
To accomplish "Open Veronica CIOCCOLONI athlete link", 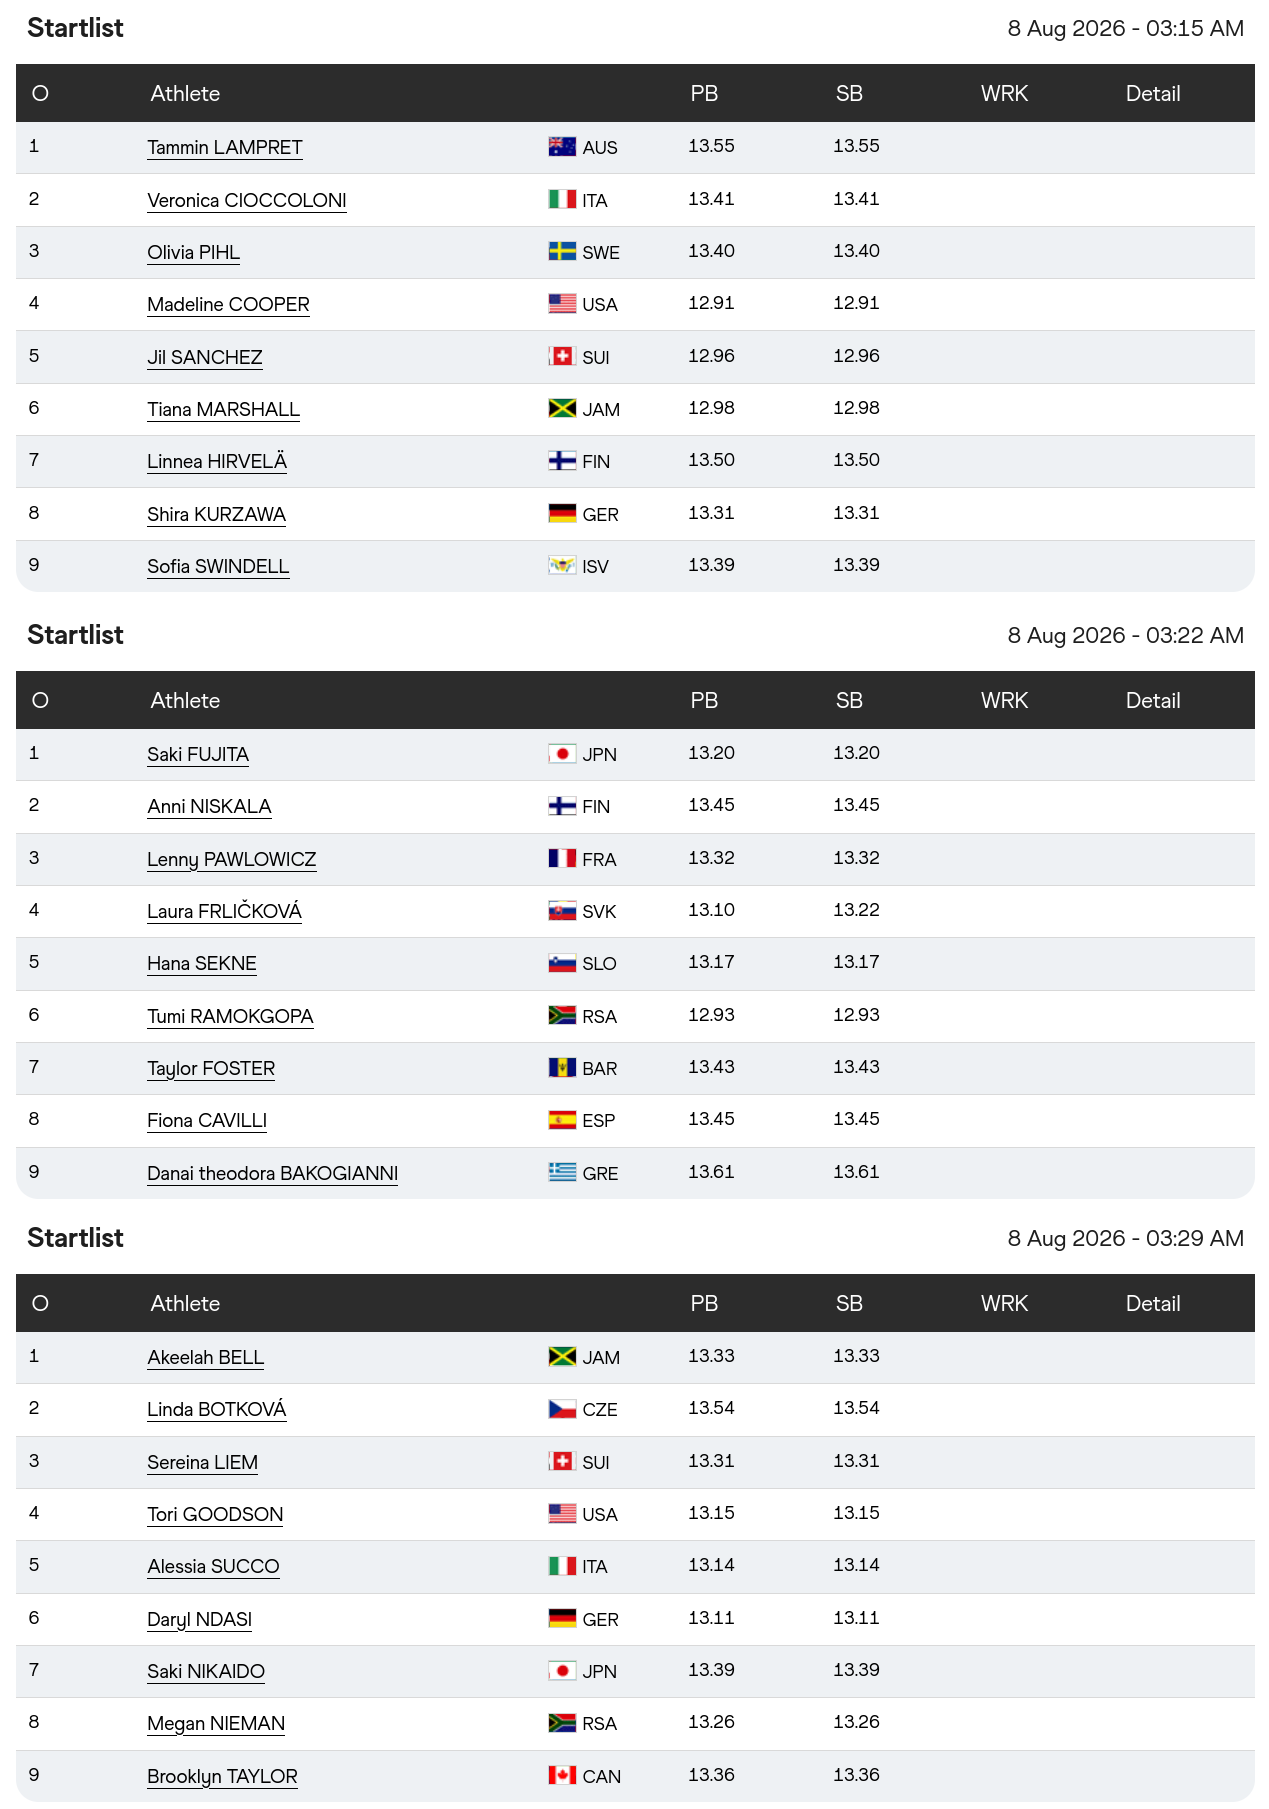I will coord(247,200).
